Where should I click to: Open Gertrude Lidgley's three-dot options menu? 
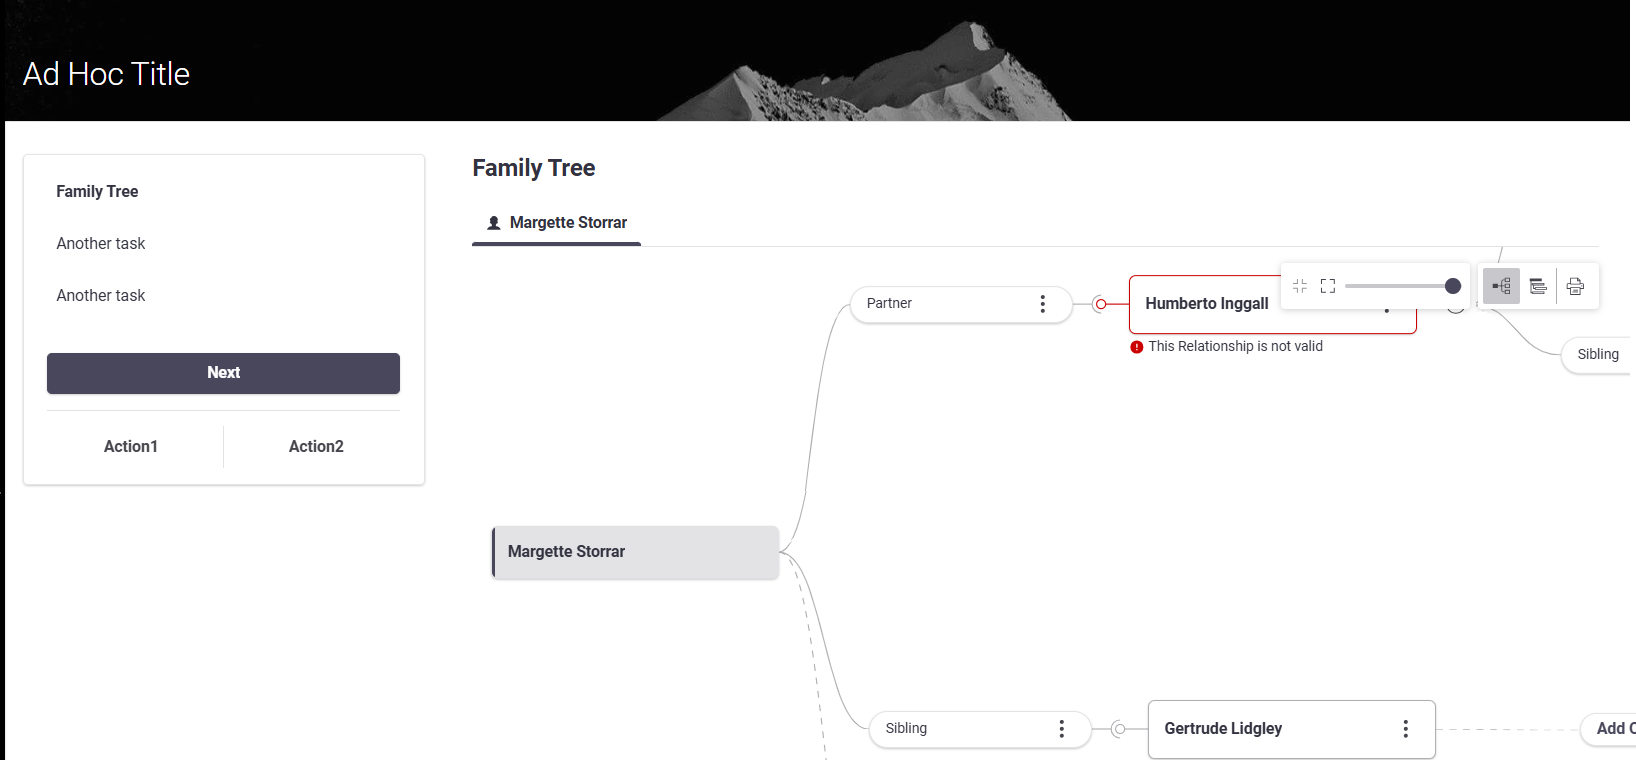1405,729
